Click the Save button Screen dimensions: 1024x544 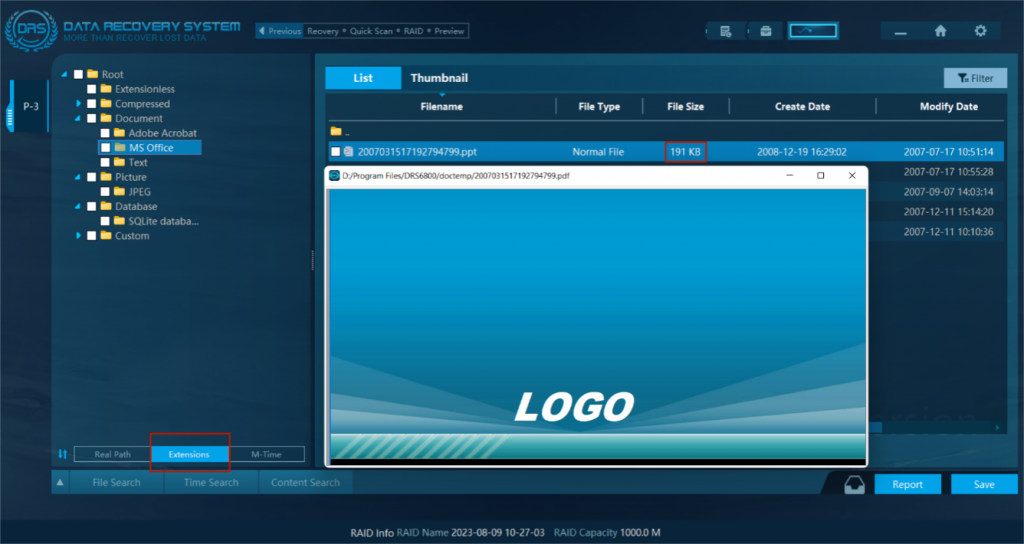(984, 484)
